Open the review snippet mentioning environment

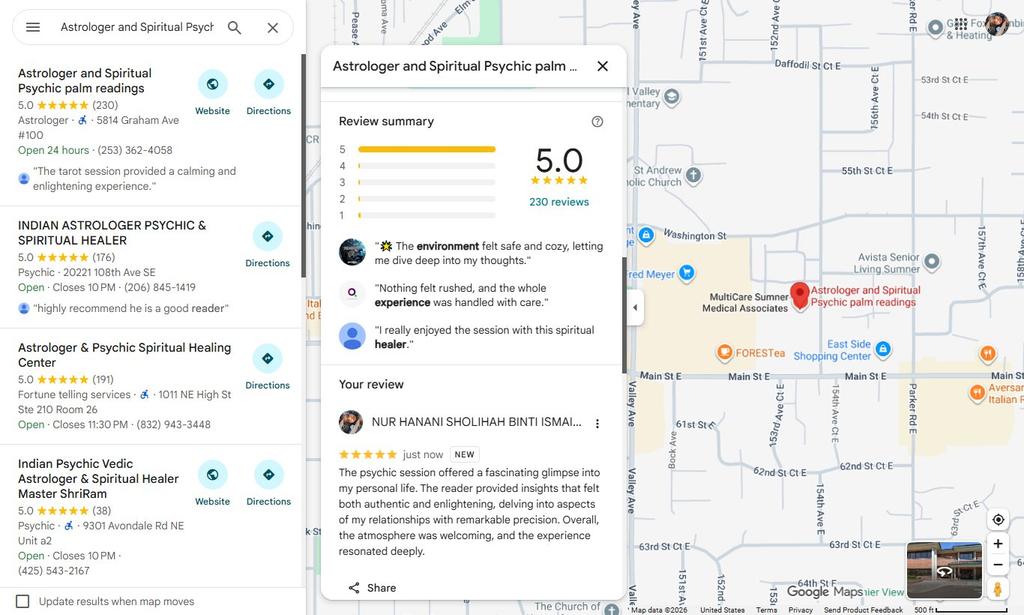[x=488, y=253]
